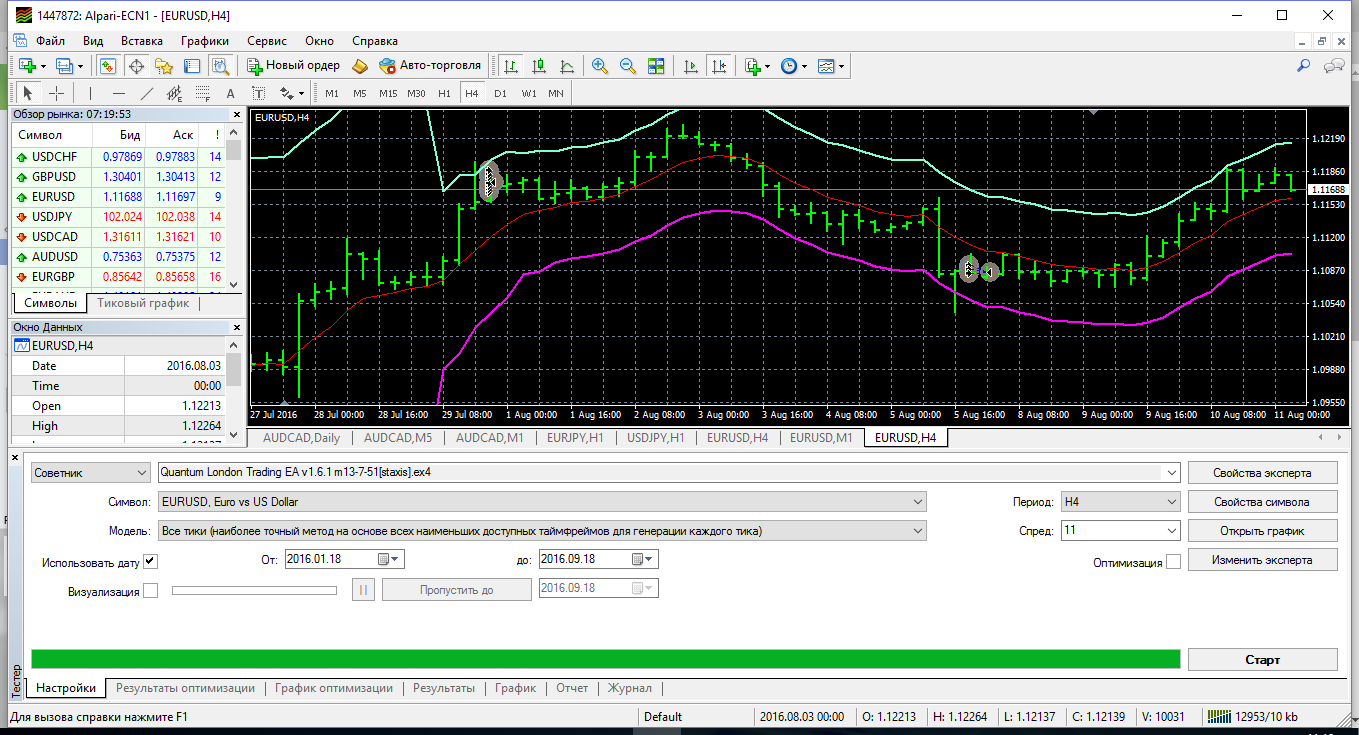Switch timeframe to D1
This screenshot has width=1359, height=735.
click(500, 93)
